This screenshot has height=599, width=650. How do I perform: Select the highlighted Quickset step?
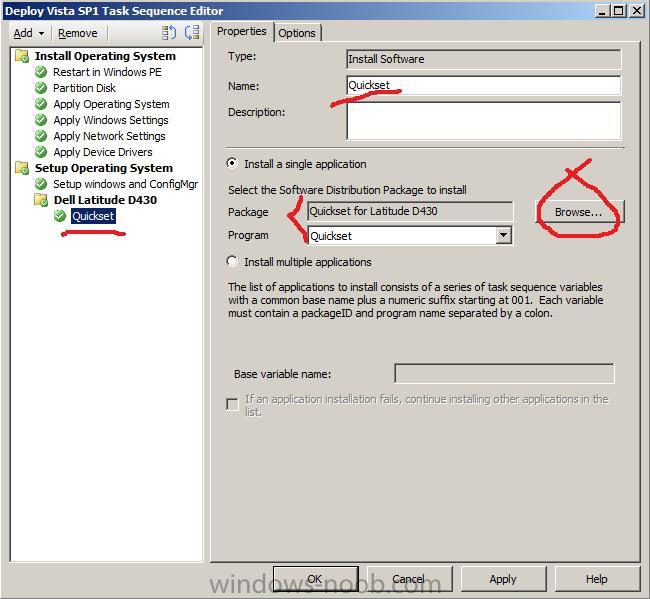tap(93, 216)
